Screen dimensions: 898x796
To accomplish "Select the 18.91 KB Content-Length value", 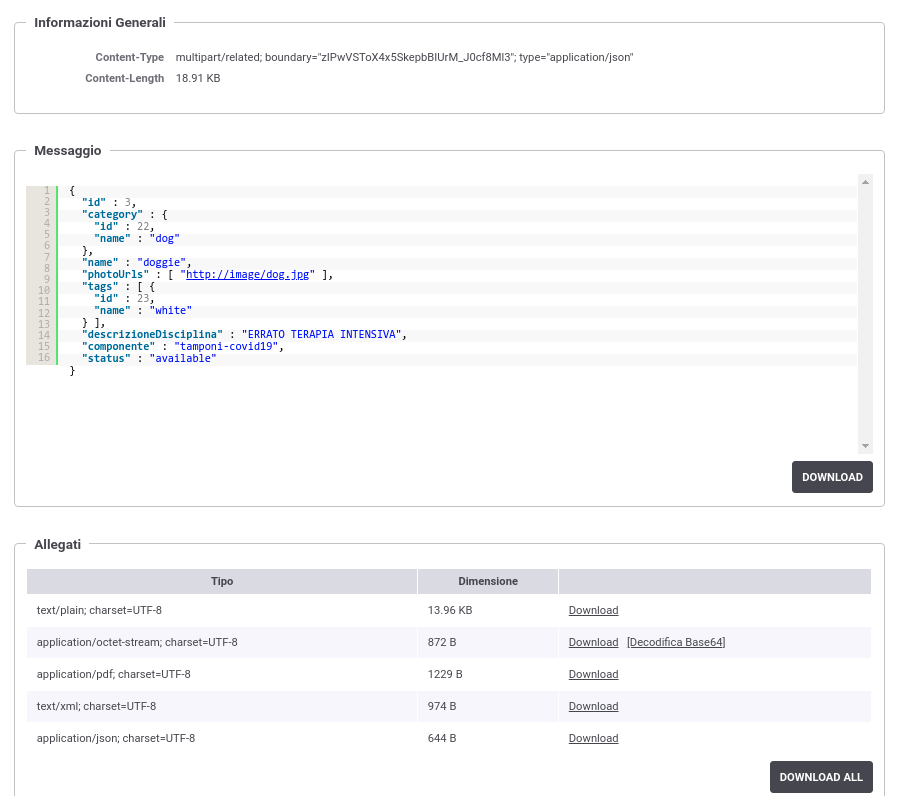I will (x=198, y=78).
